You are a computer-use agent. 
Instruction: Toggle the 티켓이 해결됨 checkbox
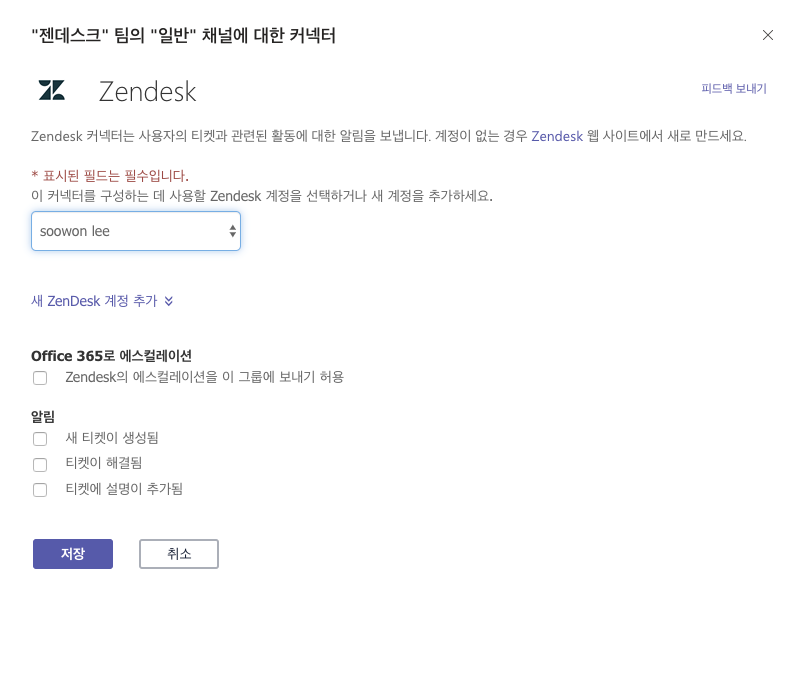[40, 465]
